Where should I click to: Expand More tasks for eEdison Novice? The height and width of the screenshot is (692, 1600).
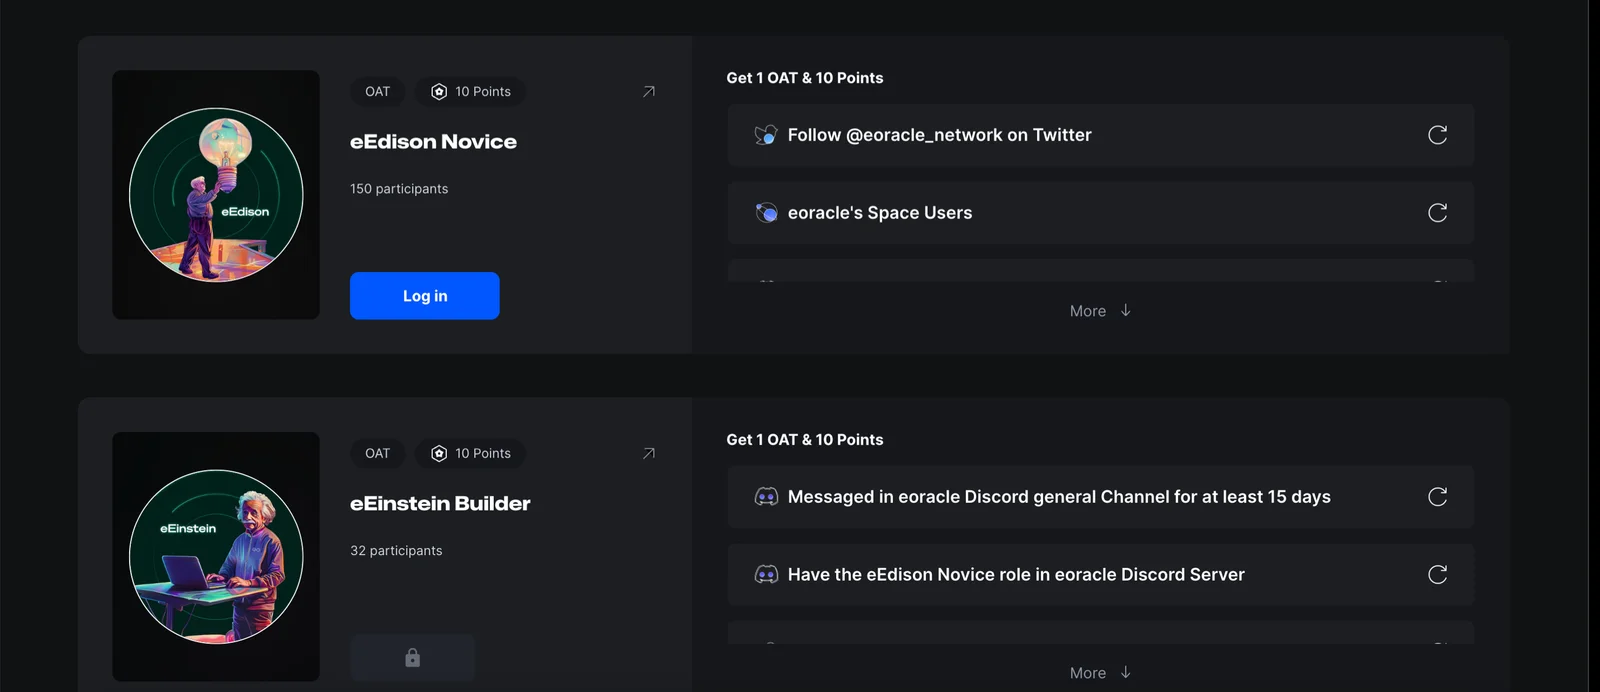click(x=1100, y=311)
